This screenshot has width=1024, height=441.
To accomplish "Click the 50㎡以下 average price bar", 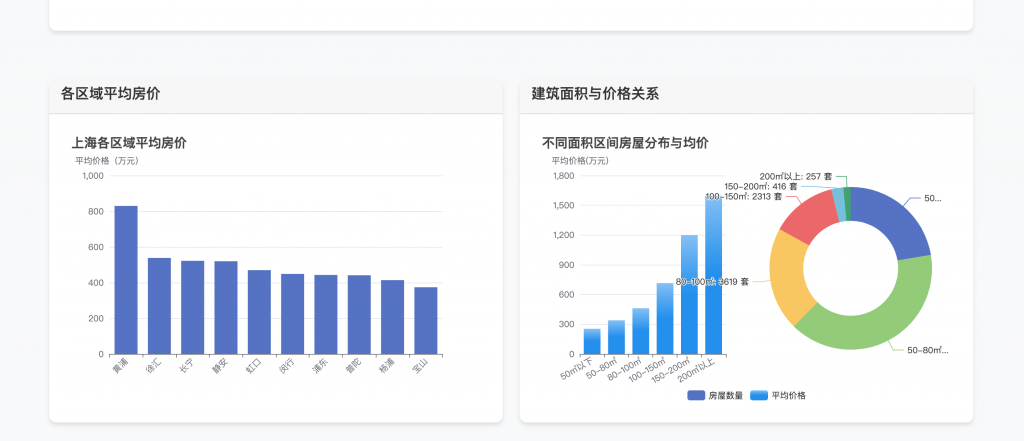I will tap(592, 342).
